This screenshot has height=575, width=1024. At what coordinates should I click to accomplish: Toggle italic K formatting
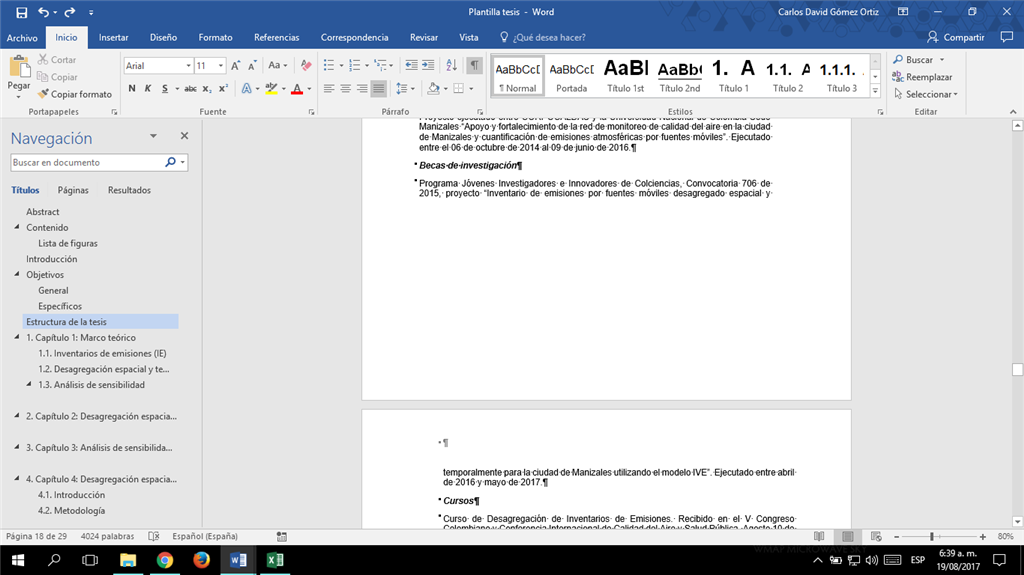[x=148, y=88]
